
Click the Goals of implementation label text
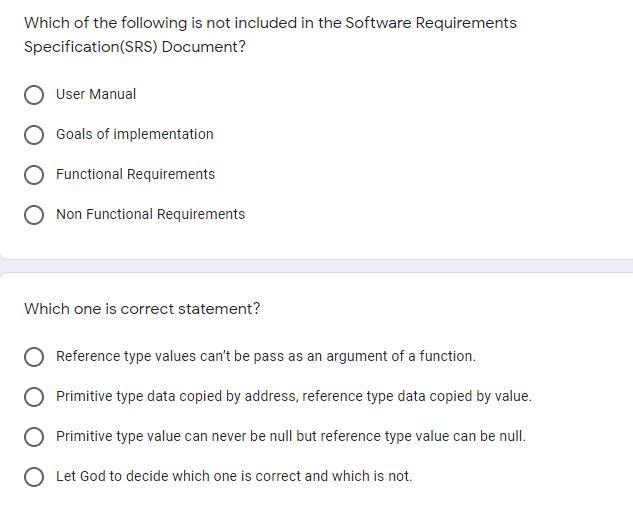tap(135, 134)
